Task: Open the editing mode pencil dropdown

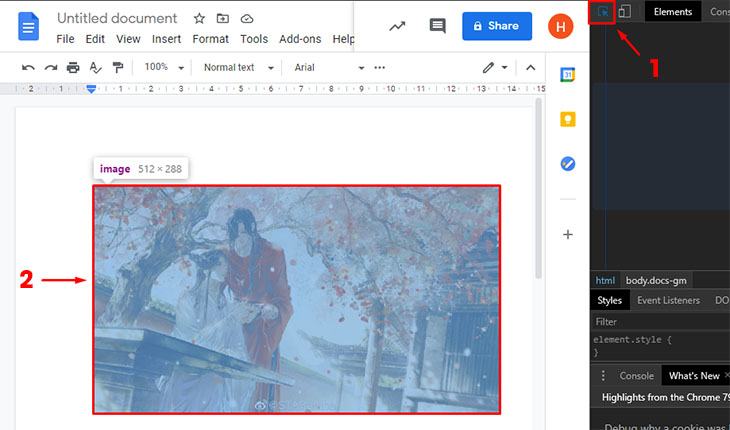Action: point(495,67)
